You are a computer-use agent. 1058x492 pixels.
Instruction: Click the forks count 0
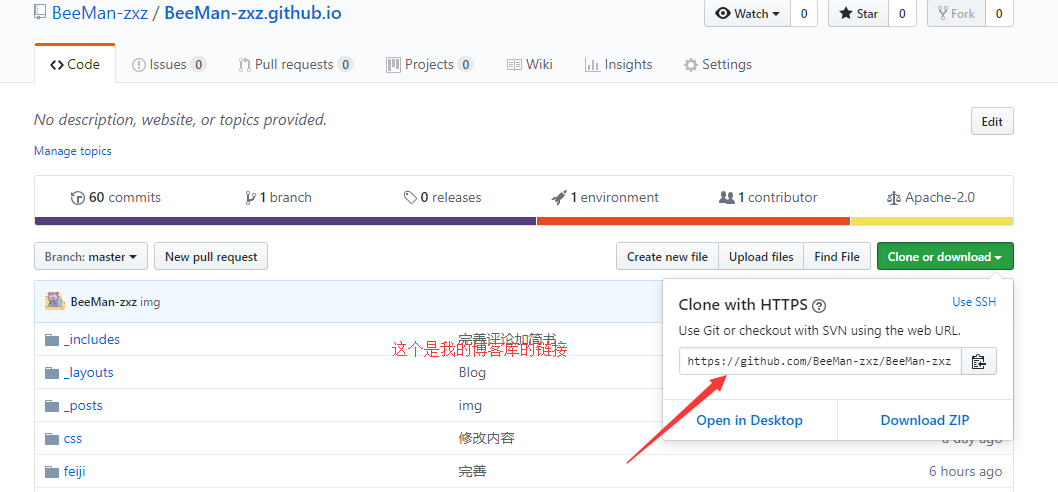tap(999, 13)
